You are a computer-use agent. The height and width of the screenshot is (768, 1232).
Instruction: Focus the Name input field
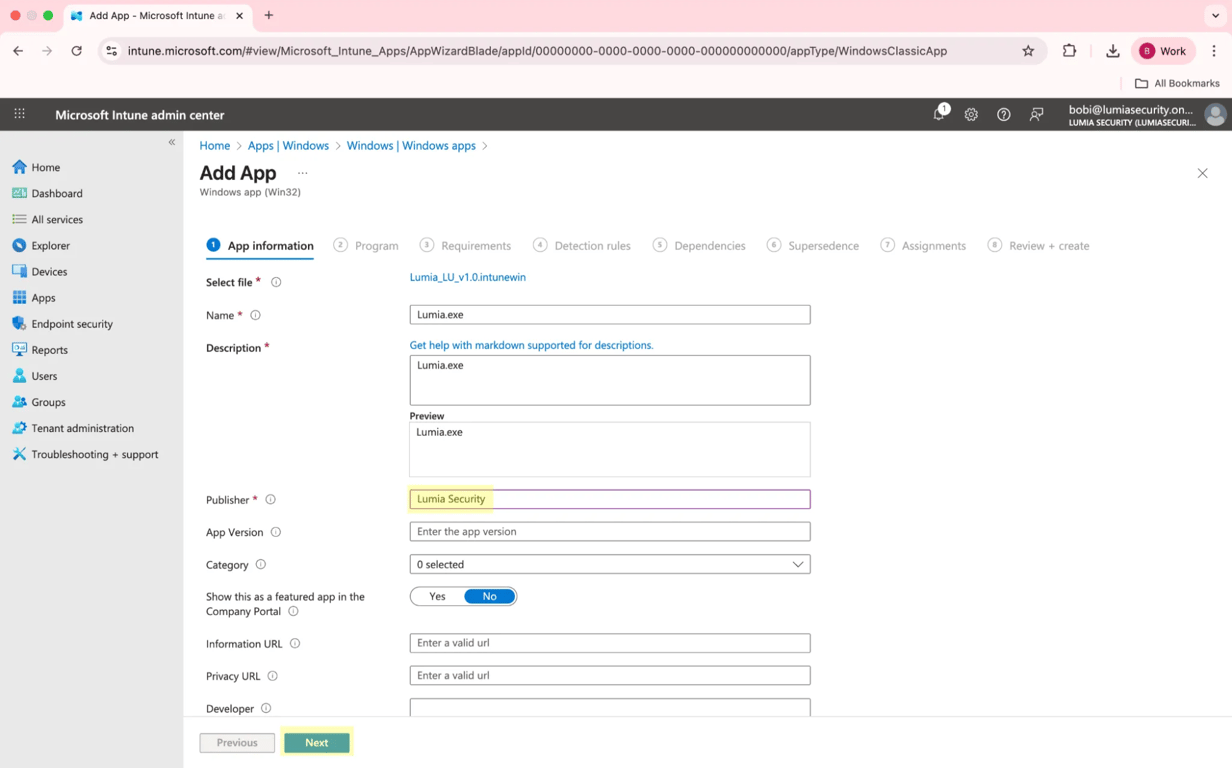[x=610, y=314]
